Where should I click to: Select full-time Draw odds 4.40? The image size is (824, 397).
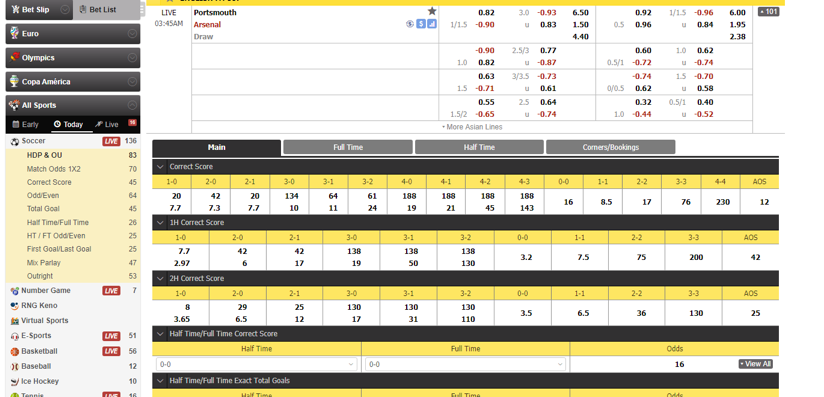[580, 37]
